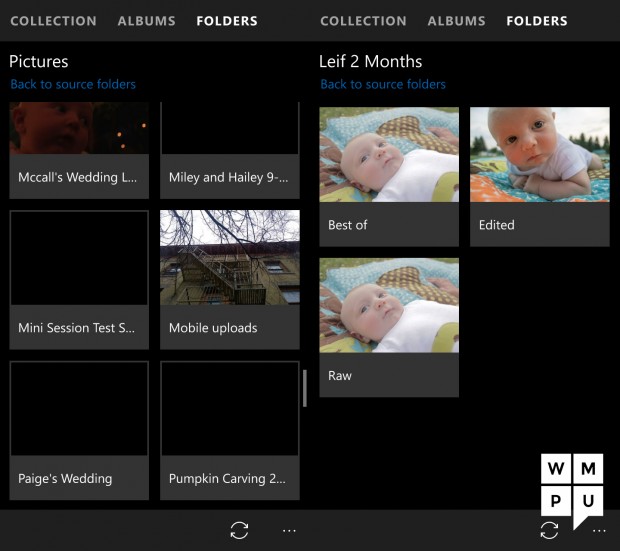Tap refresh icon in right screen
Screen dimensions: 620x551
pyautogui.click(x=549, y=530)
